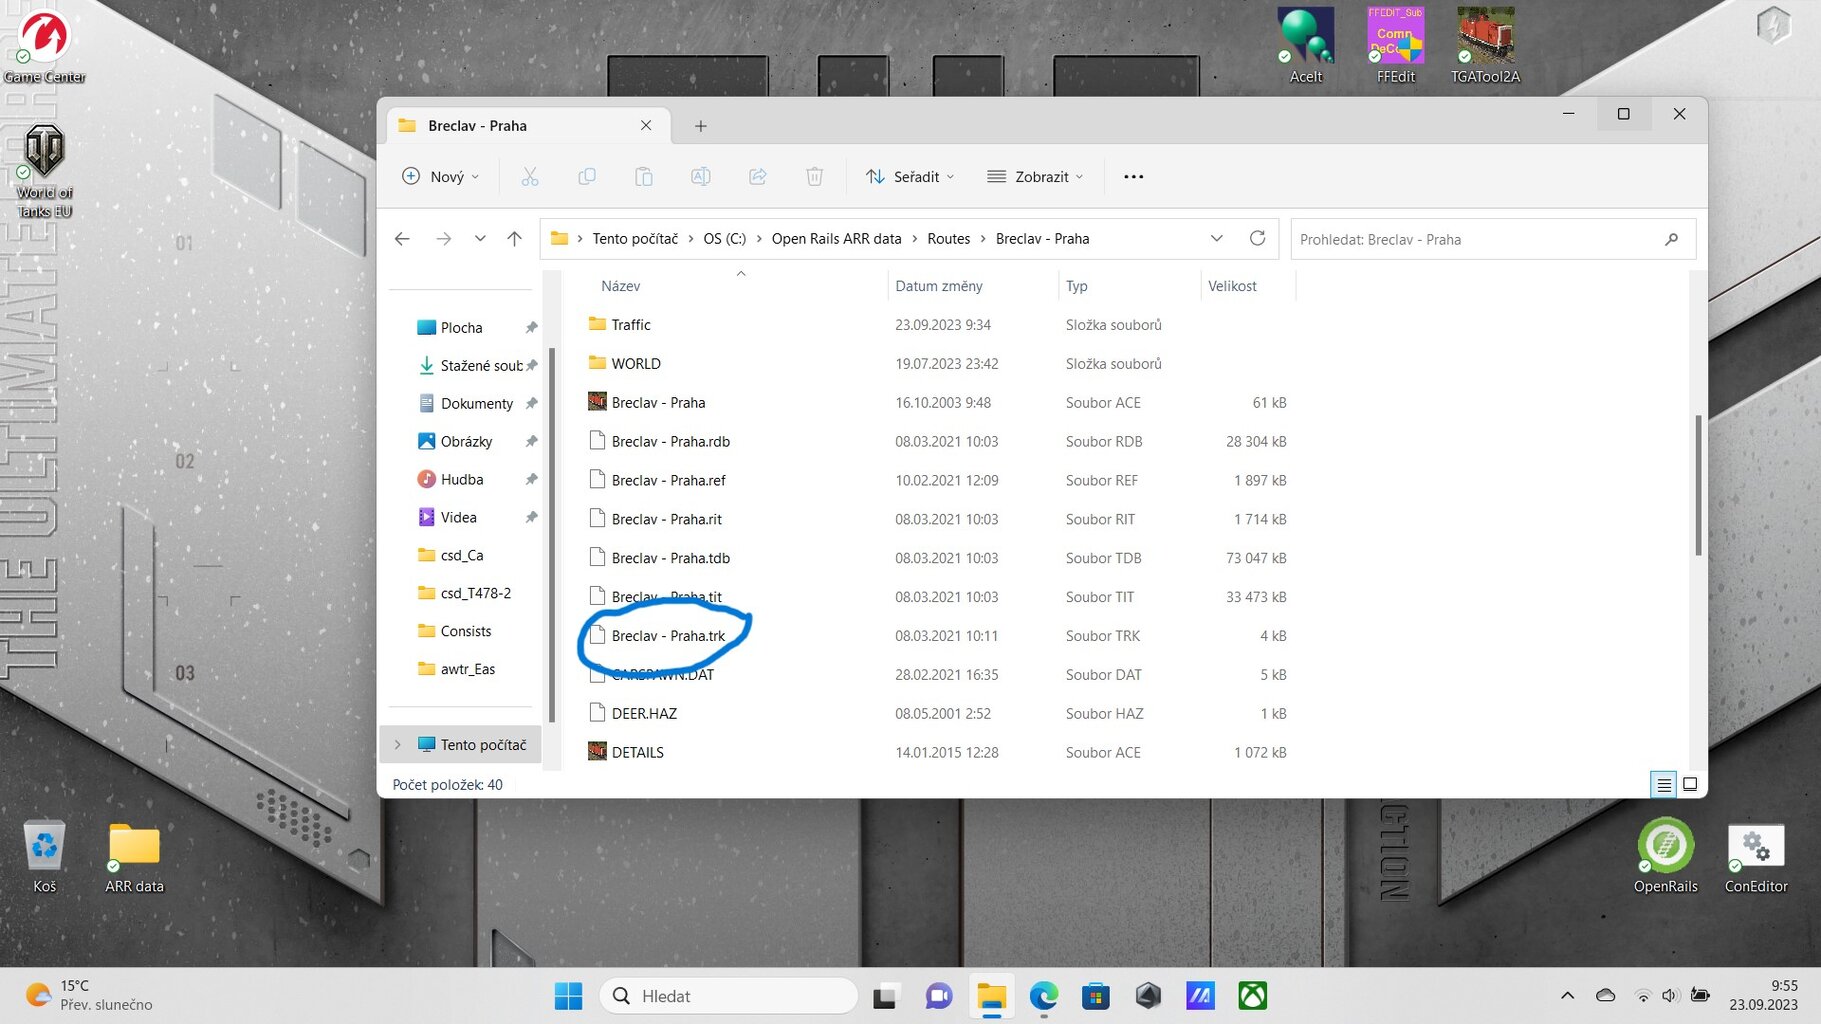This screenshot has width=1821, height=1024.
Task: Open the Game Center desktop icon
Action: (45, 47)
